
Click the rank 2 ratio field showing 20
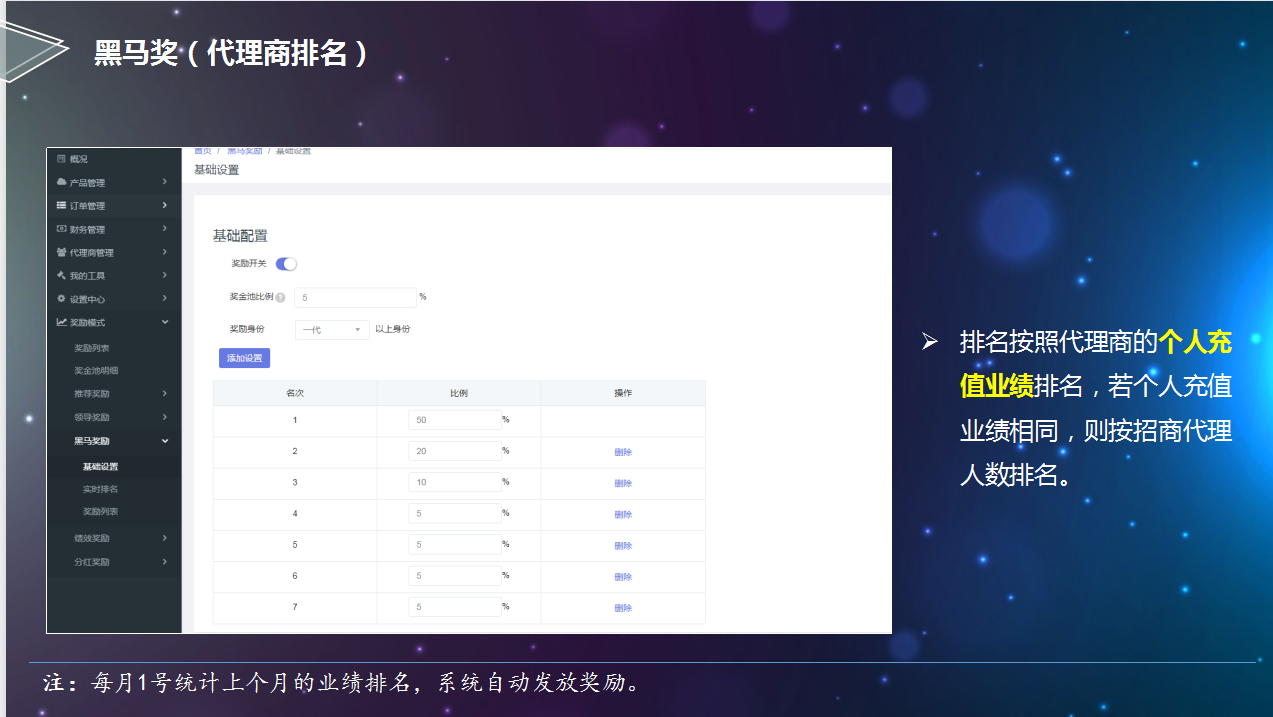(455, 451)
